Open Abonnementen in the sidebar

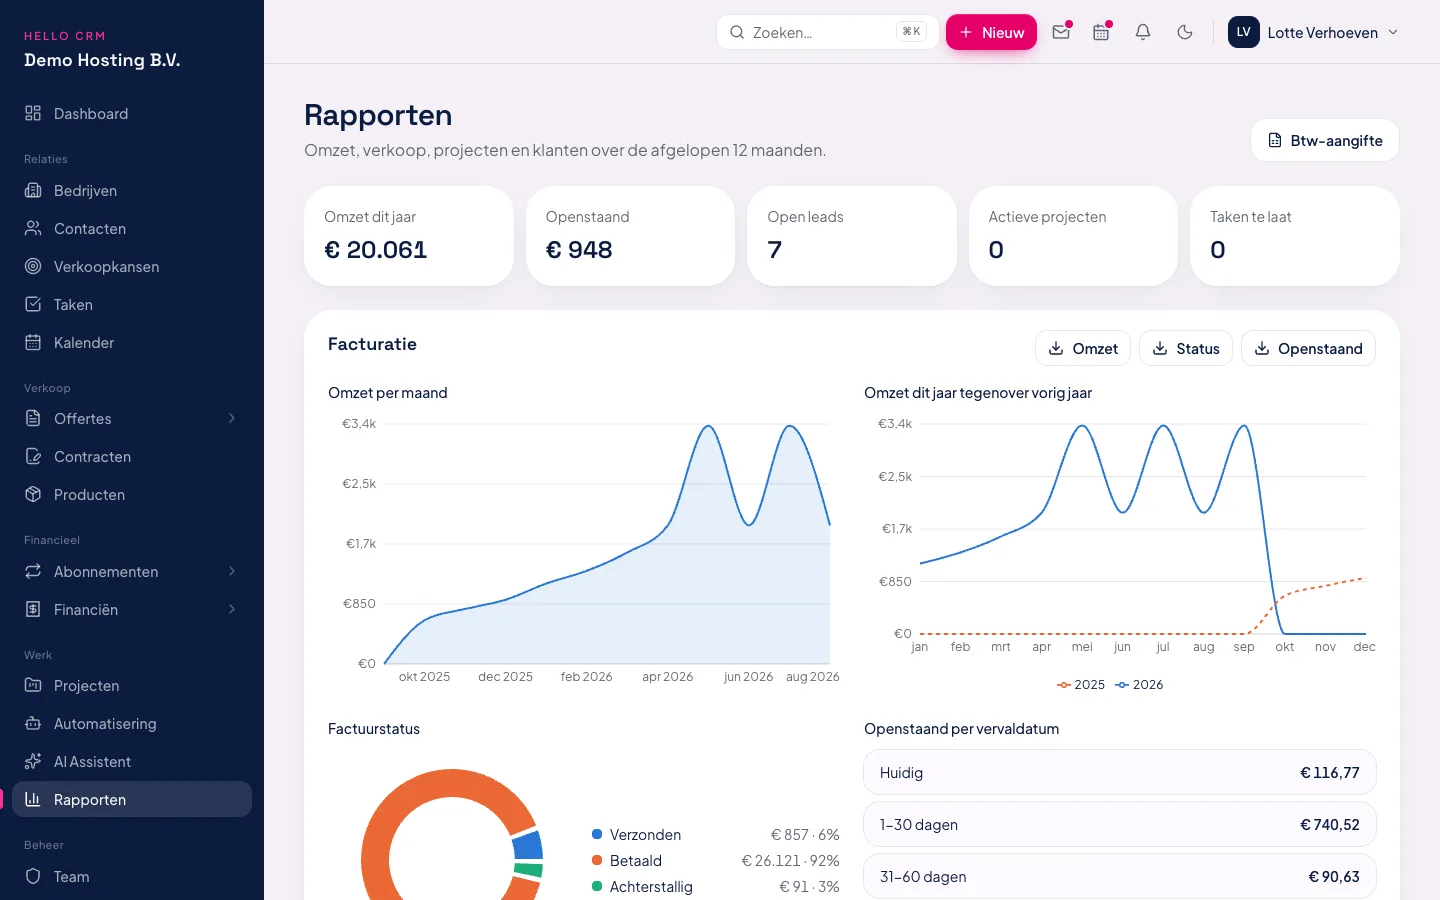(132, 571)
